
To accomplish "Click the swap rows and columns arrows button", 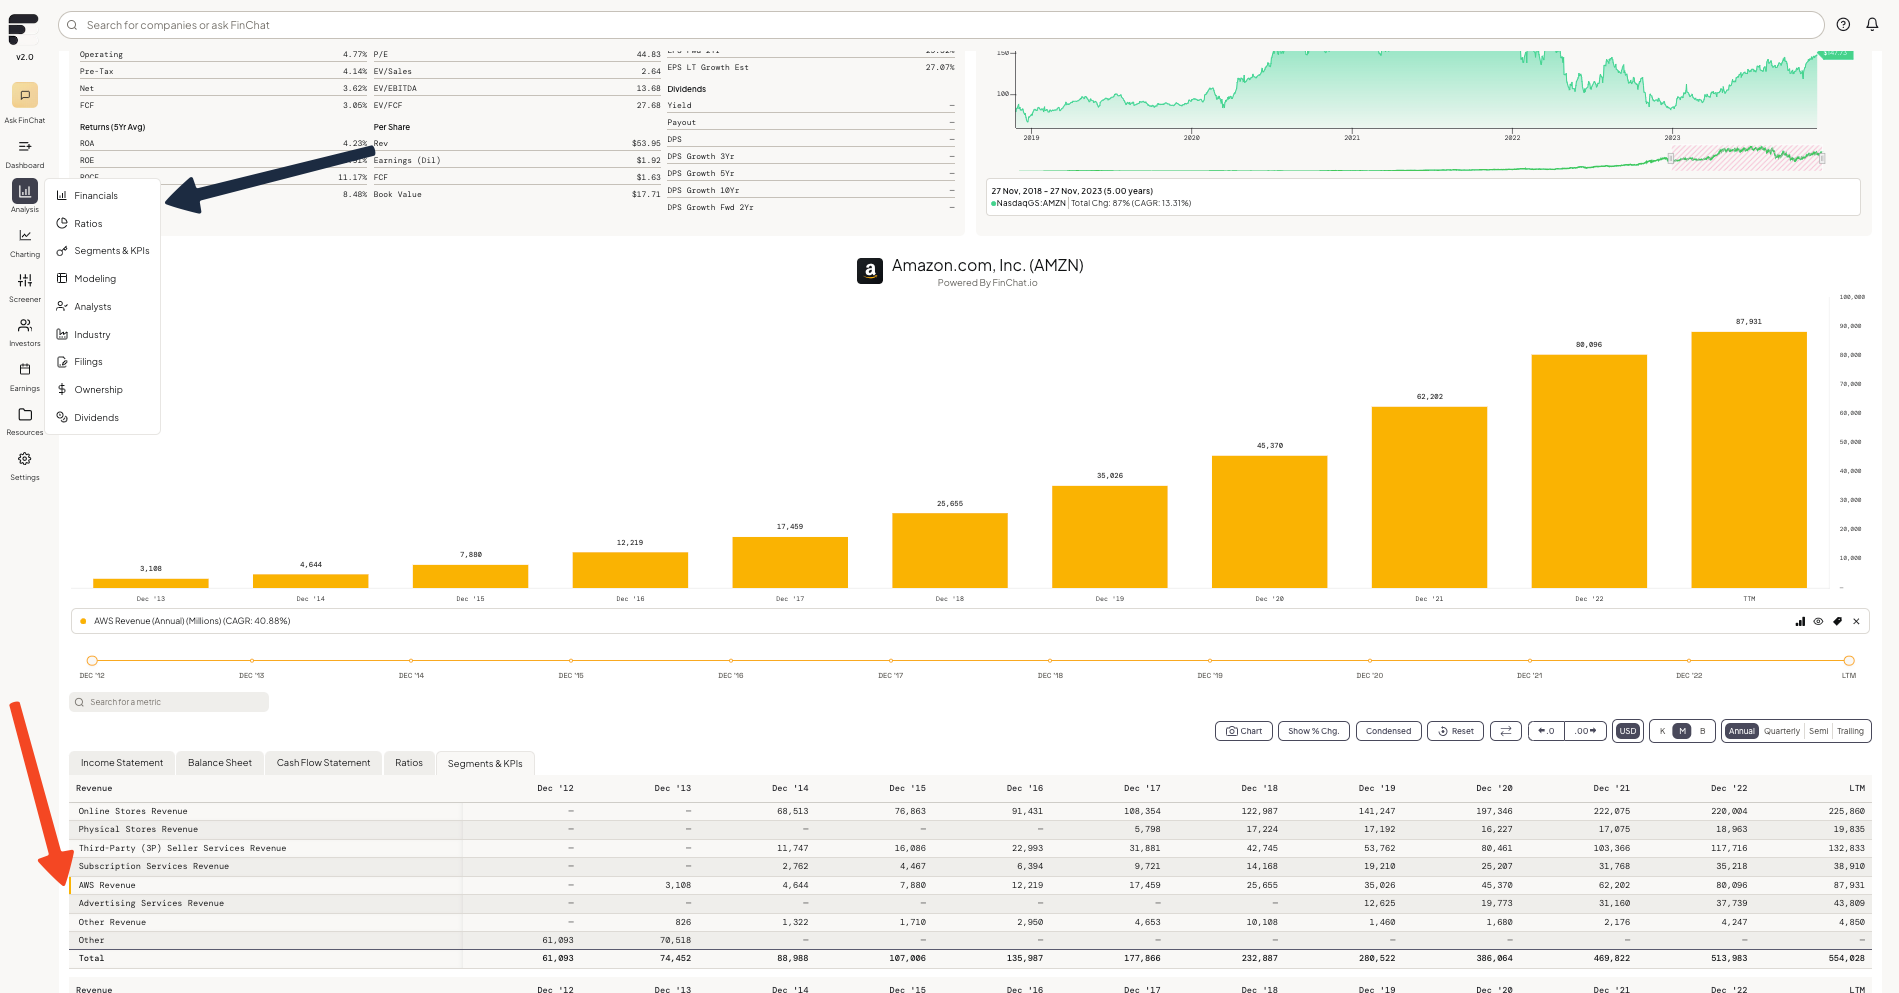I will coord(1505,731).
